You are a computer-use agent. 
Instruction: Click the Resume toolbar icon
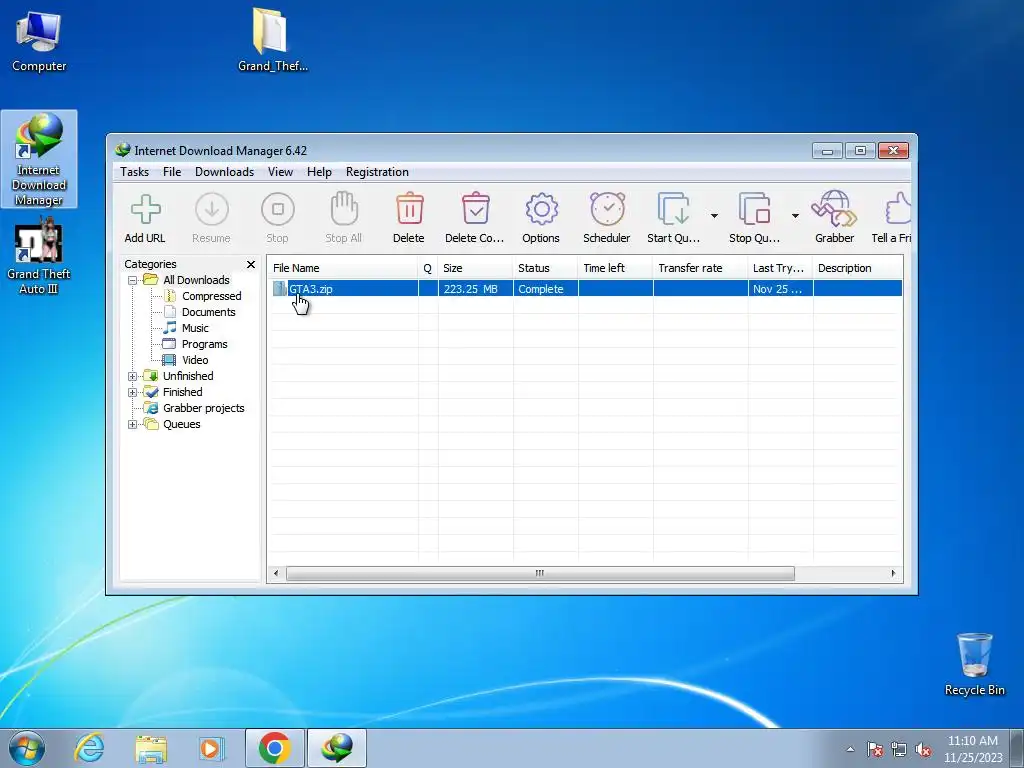212,210
